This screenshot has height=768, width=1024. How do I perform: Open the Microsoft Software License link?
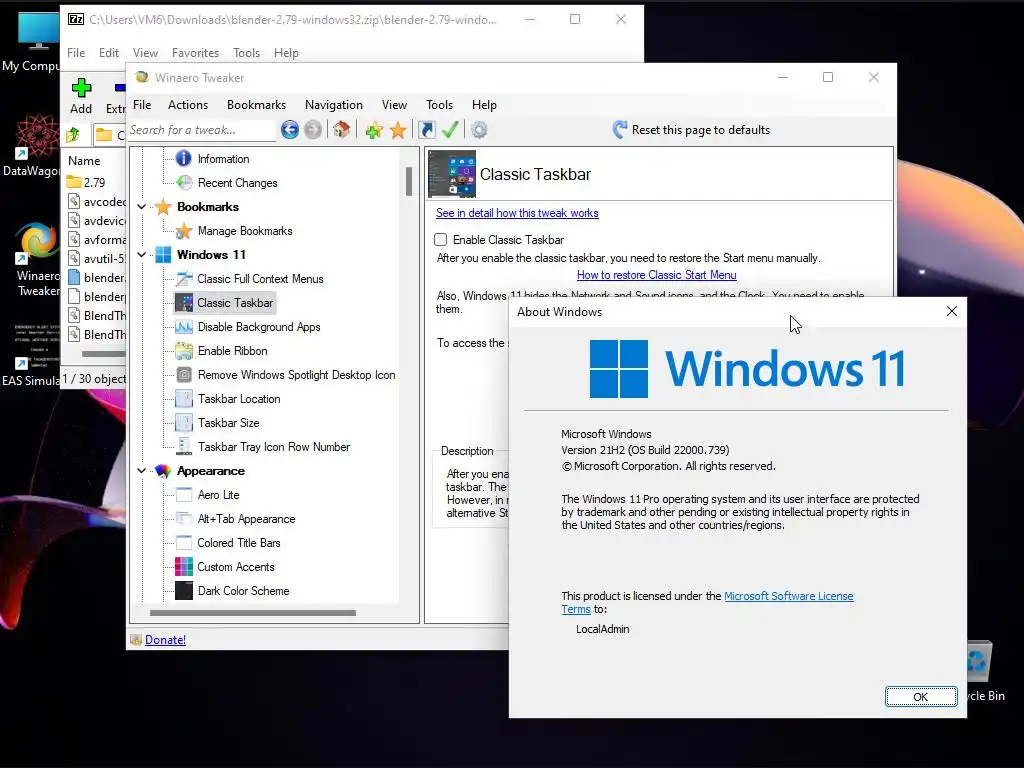point(789,596)
